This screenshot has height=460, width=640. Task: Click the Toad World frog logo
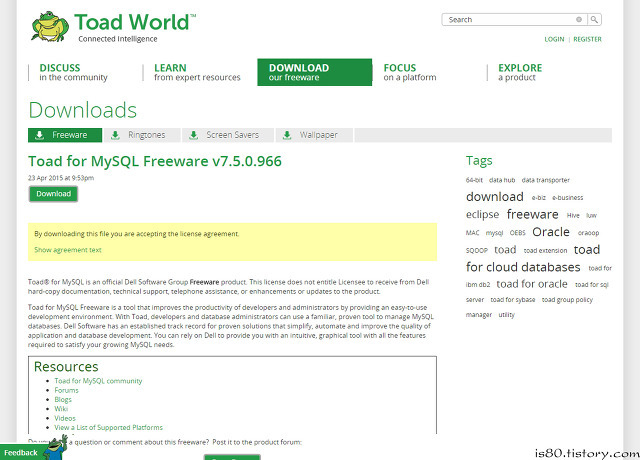(50, 27)
